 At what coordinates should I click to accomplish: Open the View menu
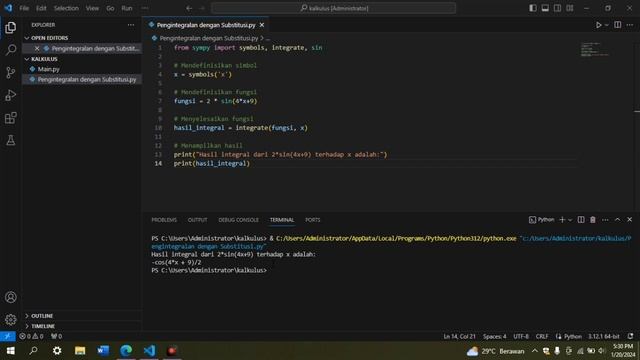[x=92, y=8]
